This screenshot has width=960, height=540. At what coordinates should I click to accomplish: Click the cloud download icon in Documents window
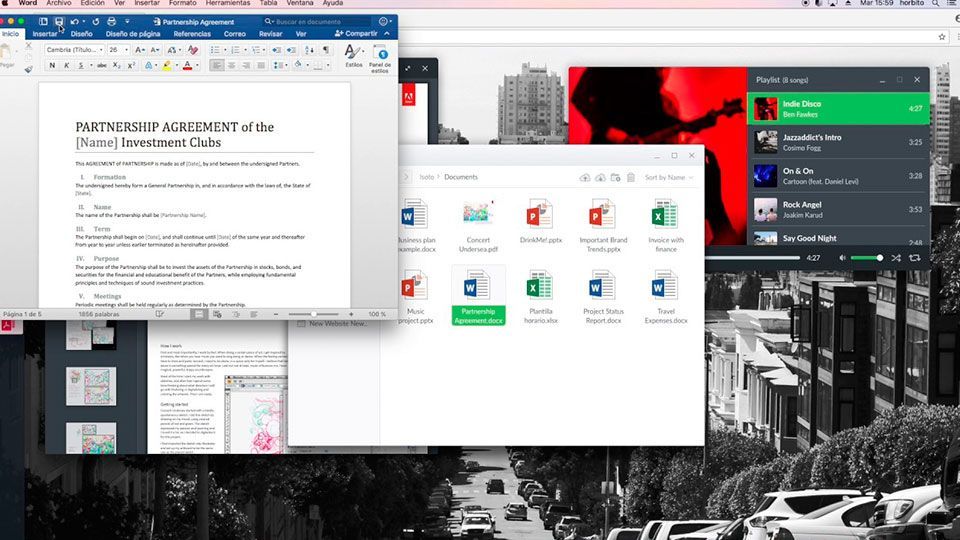600,178
